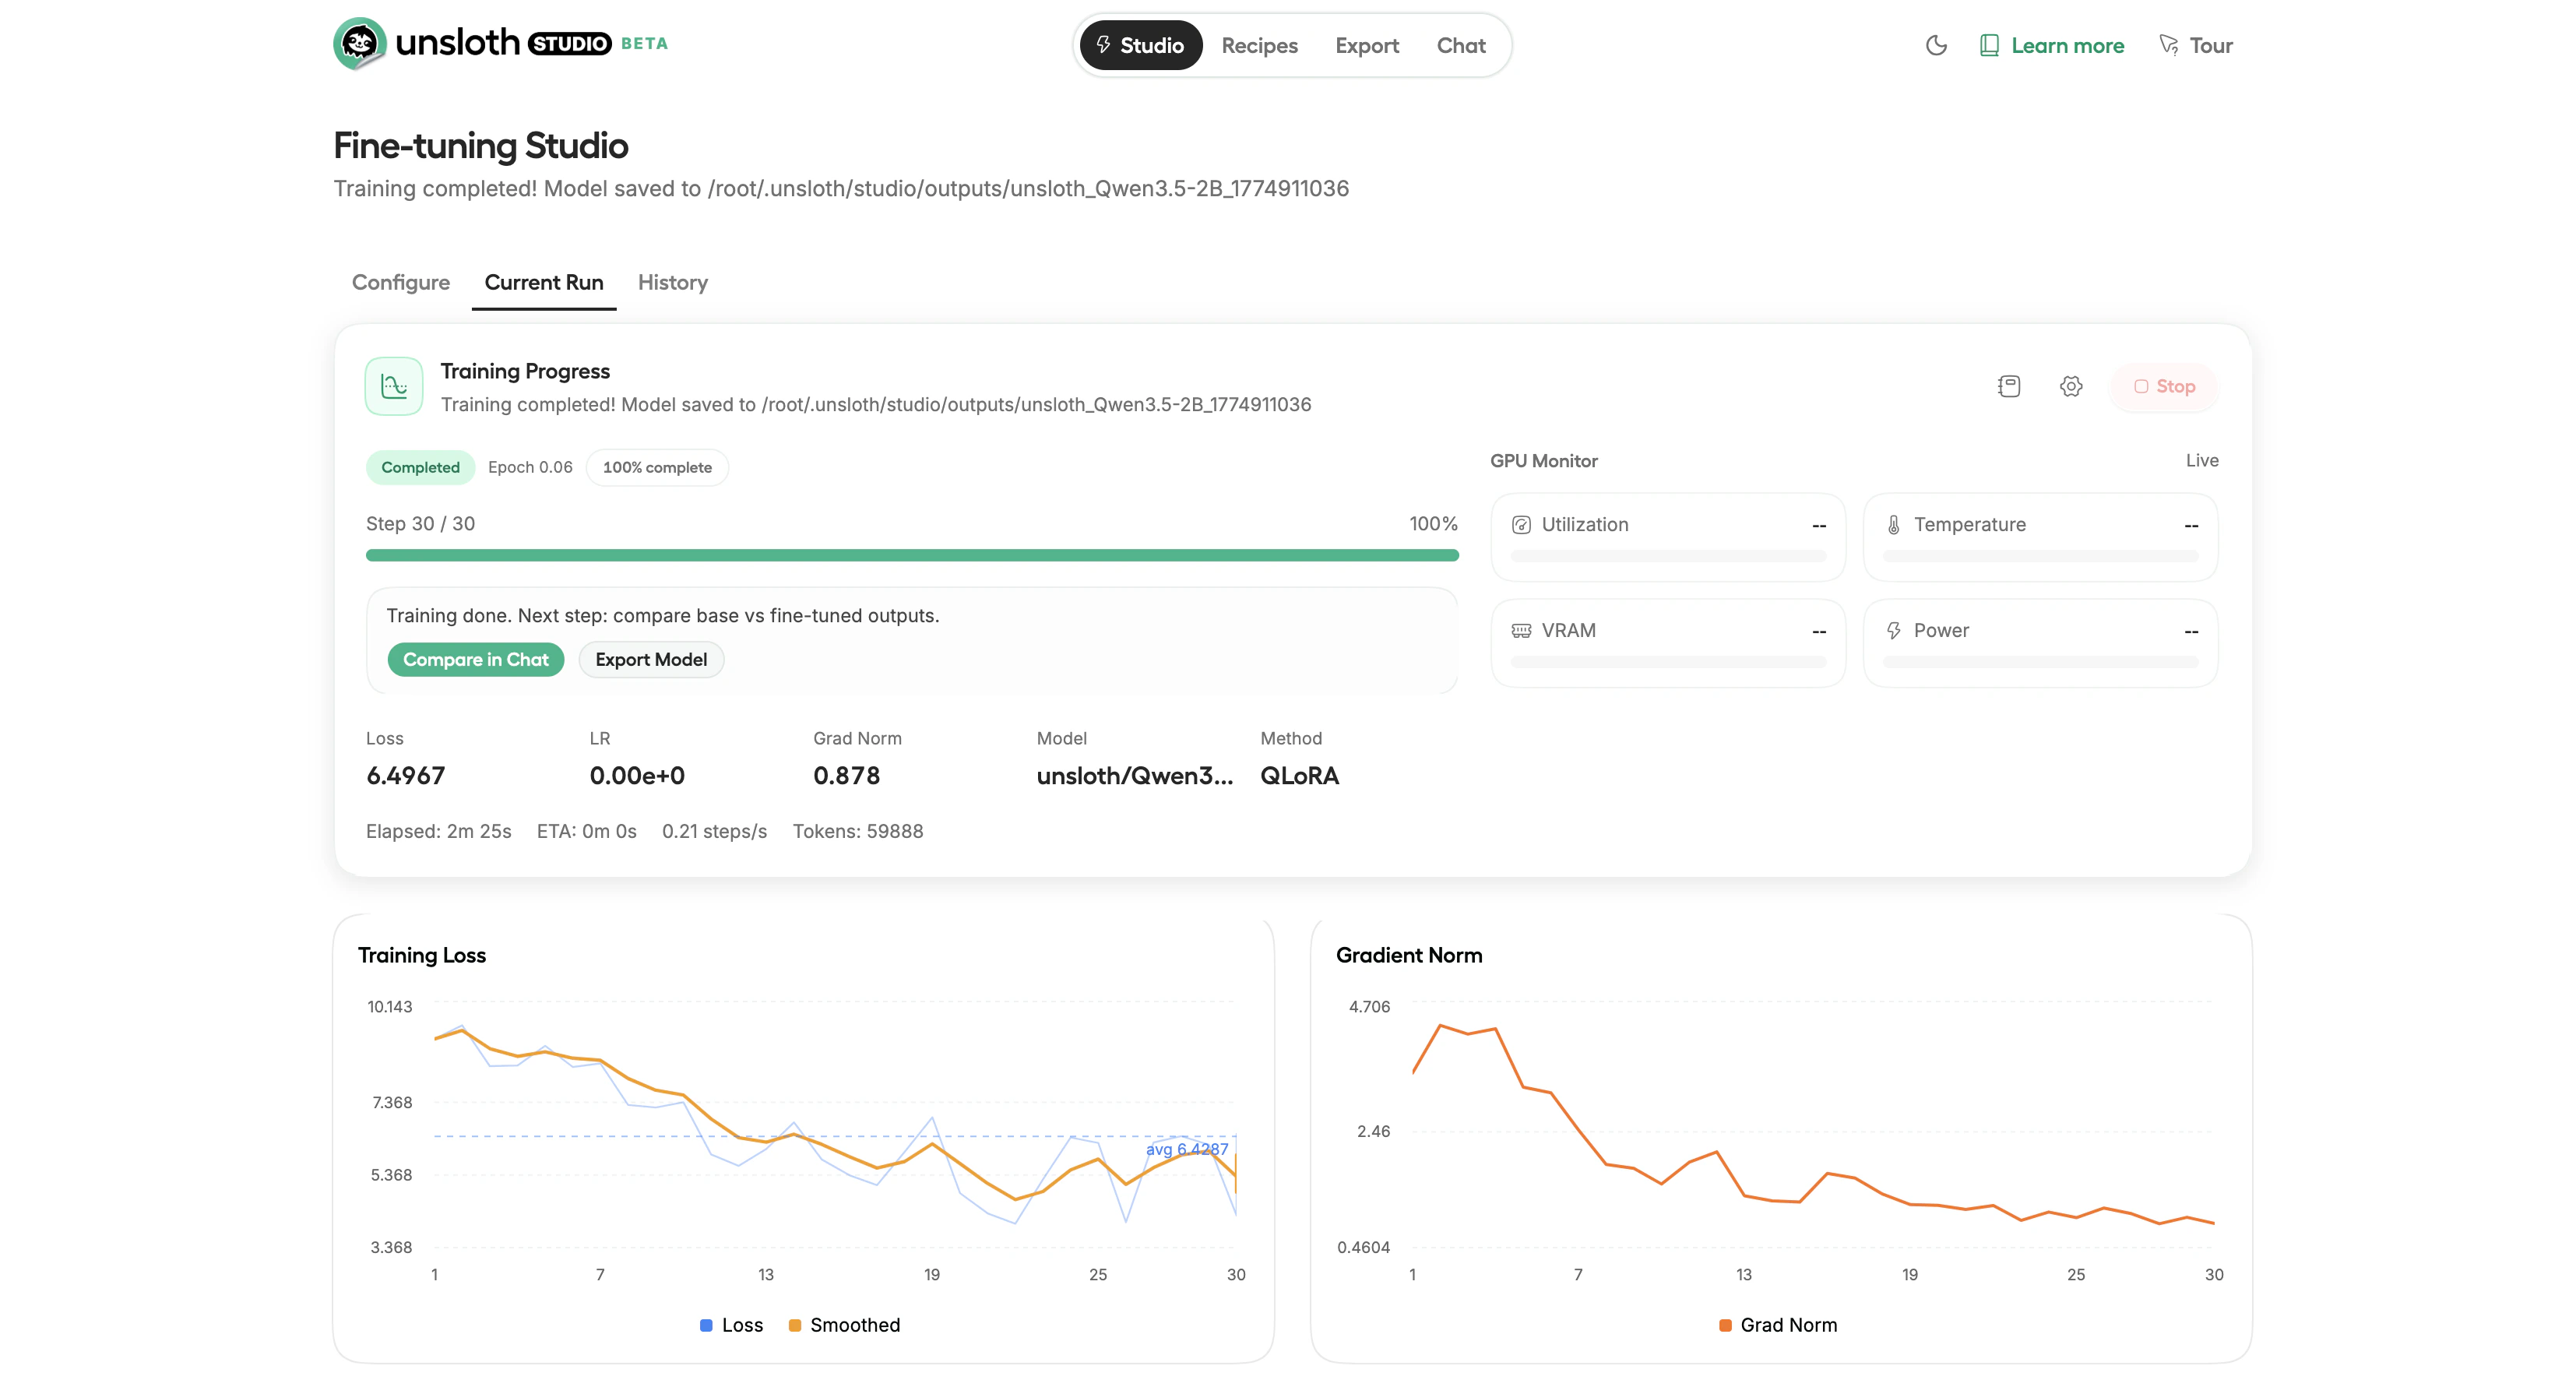Click the Utilization gauge icon

[x=1521, y=525]
